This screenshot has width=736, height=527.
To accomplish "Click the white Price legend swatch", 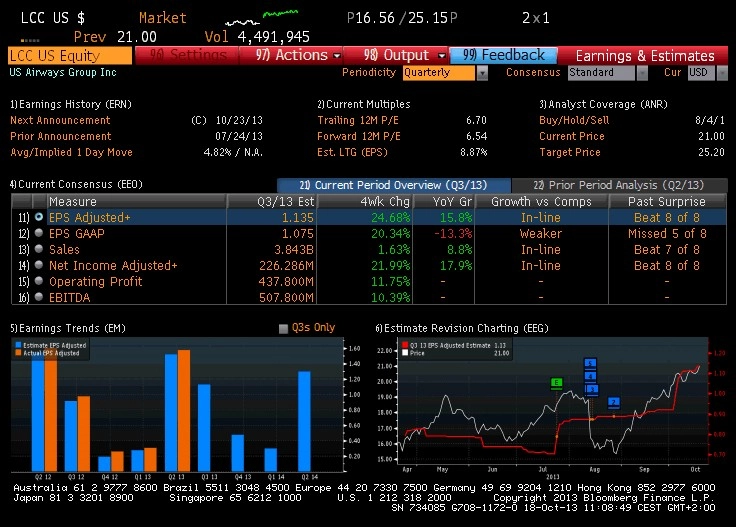I will pos(405,353).
